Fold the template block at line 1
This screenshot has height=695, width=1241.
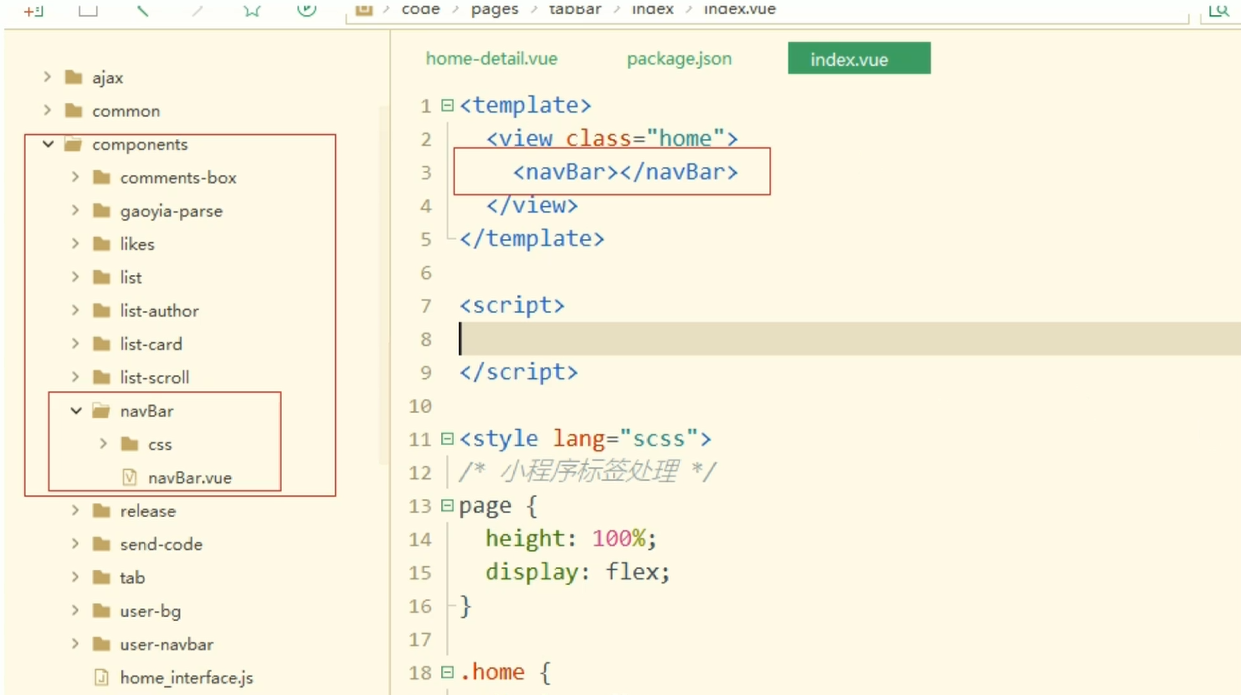(x=447, y=105)
